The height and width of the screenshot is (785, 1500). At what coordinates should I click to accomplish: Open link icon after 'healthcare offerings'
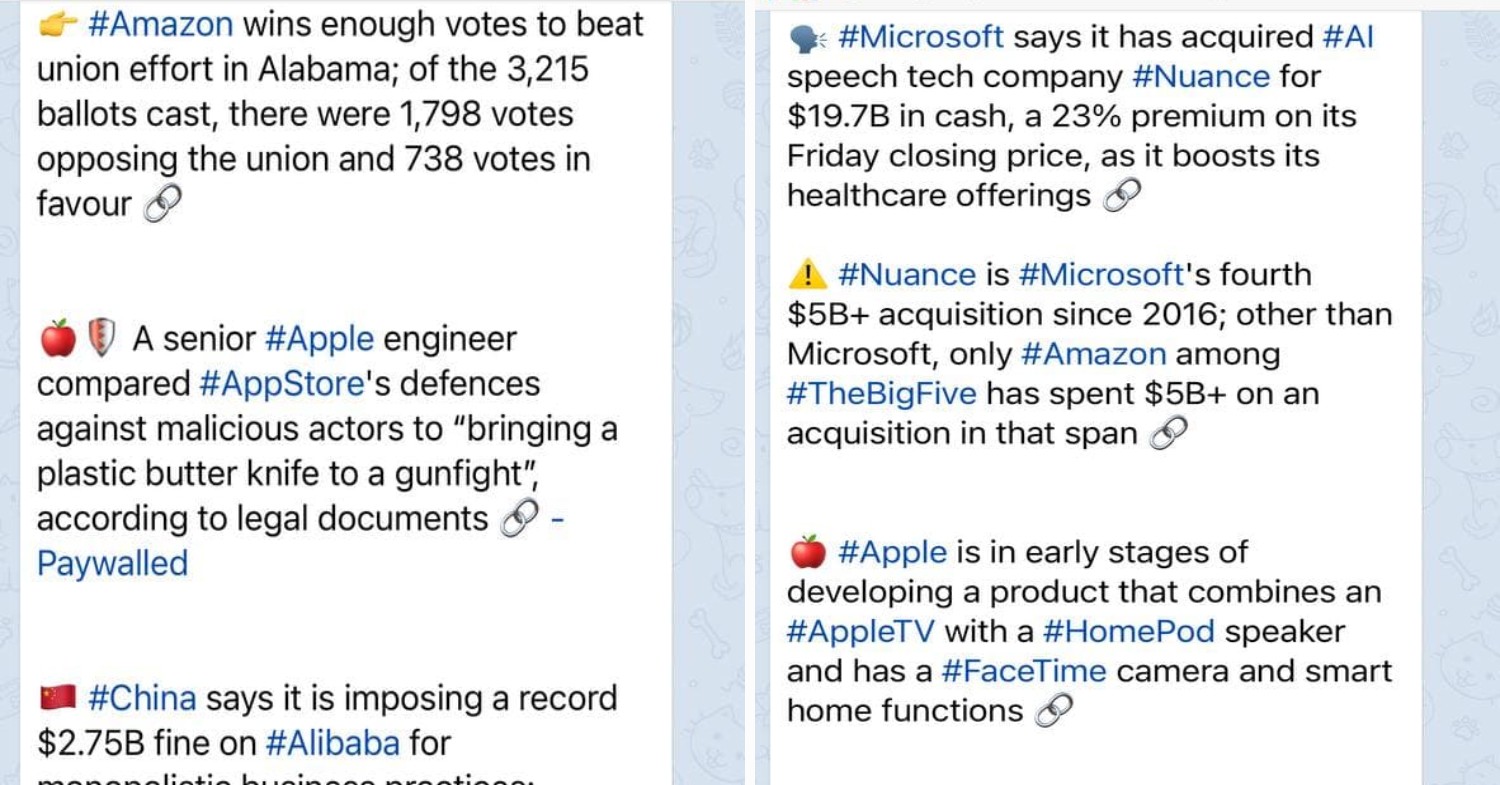[x=1121, y=197]
